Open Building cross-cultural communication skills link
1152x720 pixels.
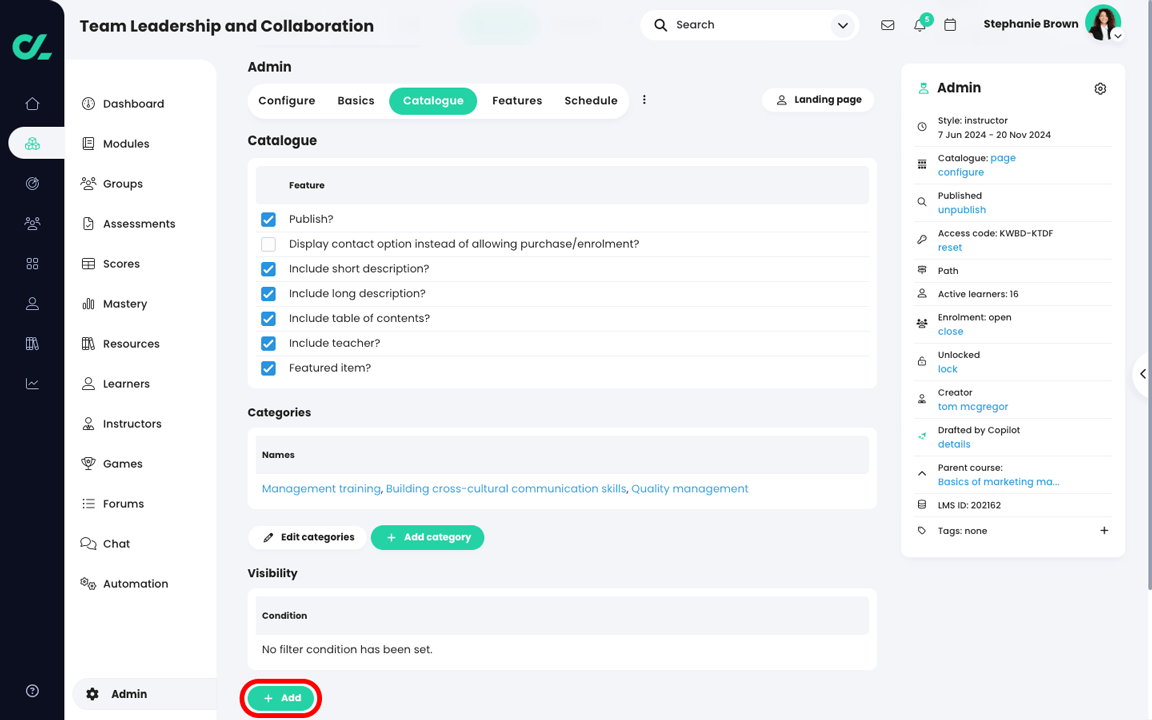[x=505, y=489]
